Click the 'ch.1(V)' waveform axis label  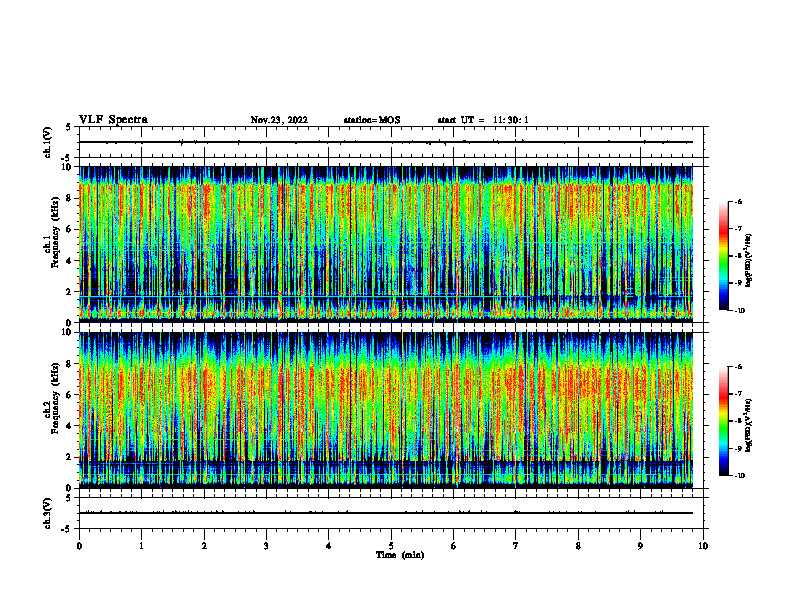48,142
